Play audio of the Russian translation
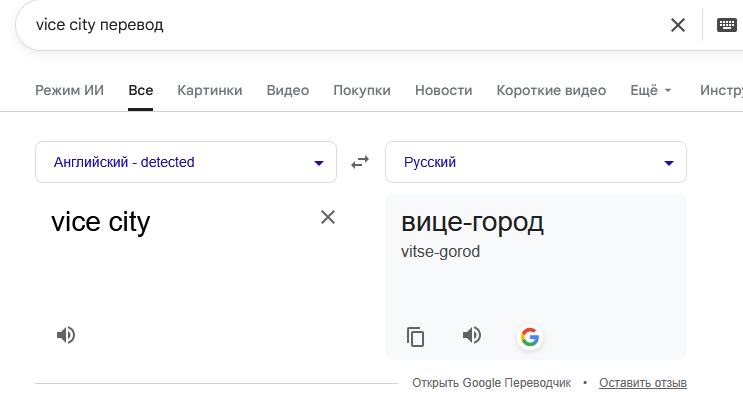The height and width of the screenshot is (415, 743). (x=472, y=335)
